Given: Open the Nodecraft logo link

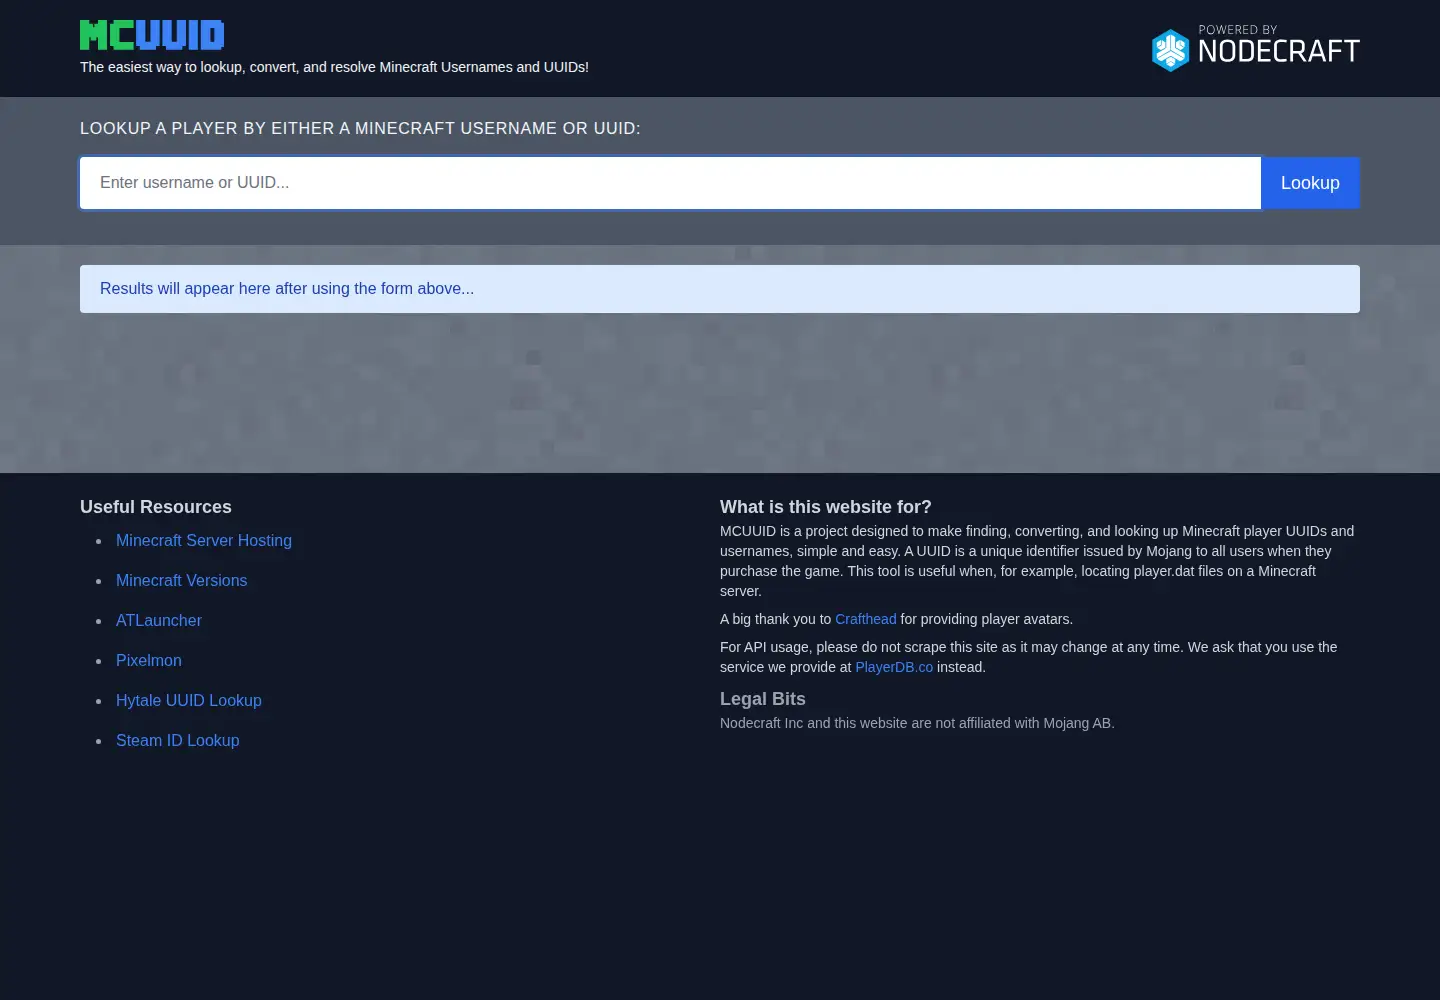Looking at the screenshot, I should pyautogui.click(x=1255, y=48).
